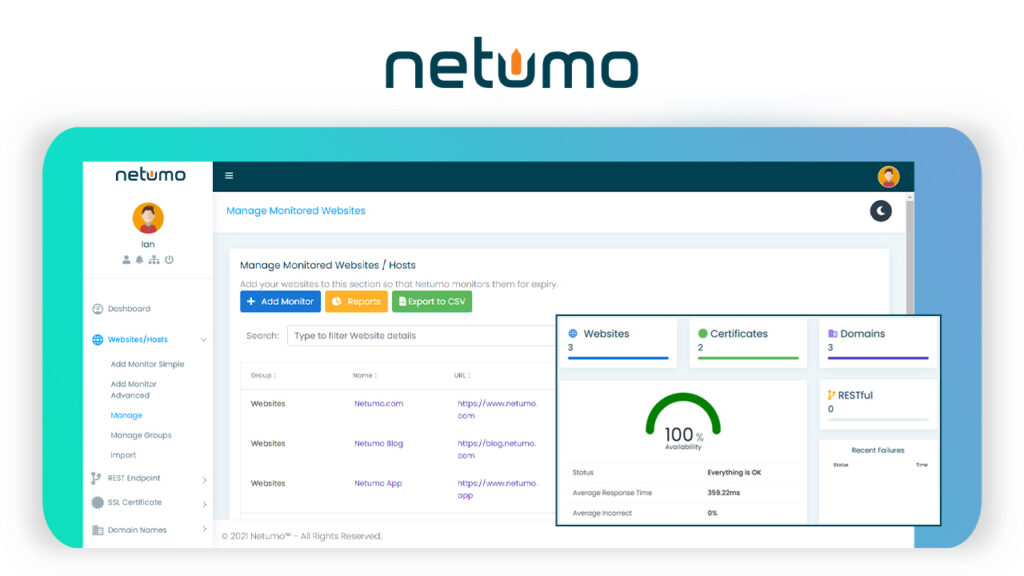Click the Export to CSV button
The width and height of the screenshot is (1024, 576).
click(x=432, y=302)
